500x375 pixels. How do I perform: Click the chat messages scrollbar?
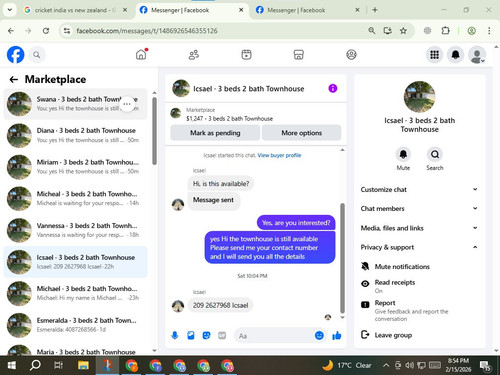[342, 258]
